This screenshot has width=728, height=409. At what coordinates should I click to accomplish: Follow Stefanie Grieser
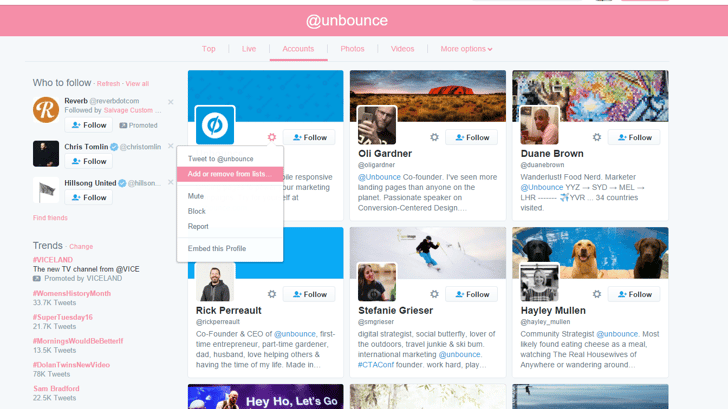click(472, 294)
